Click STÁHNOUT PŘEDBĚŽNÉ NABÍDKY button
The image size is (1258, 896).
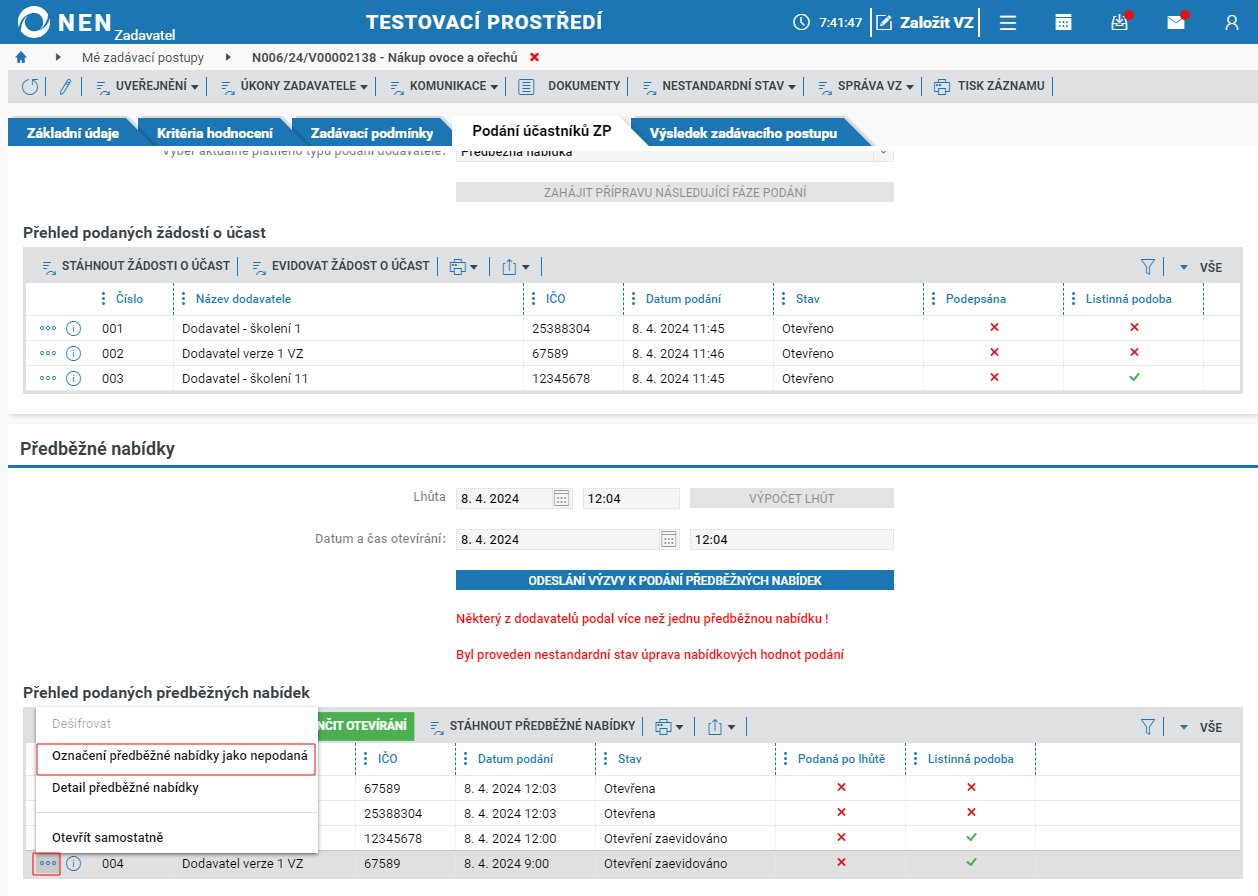click(532, 727)
